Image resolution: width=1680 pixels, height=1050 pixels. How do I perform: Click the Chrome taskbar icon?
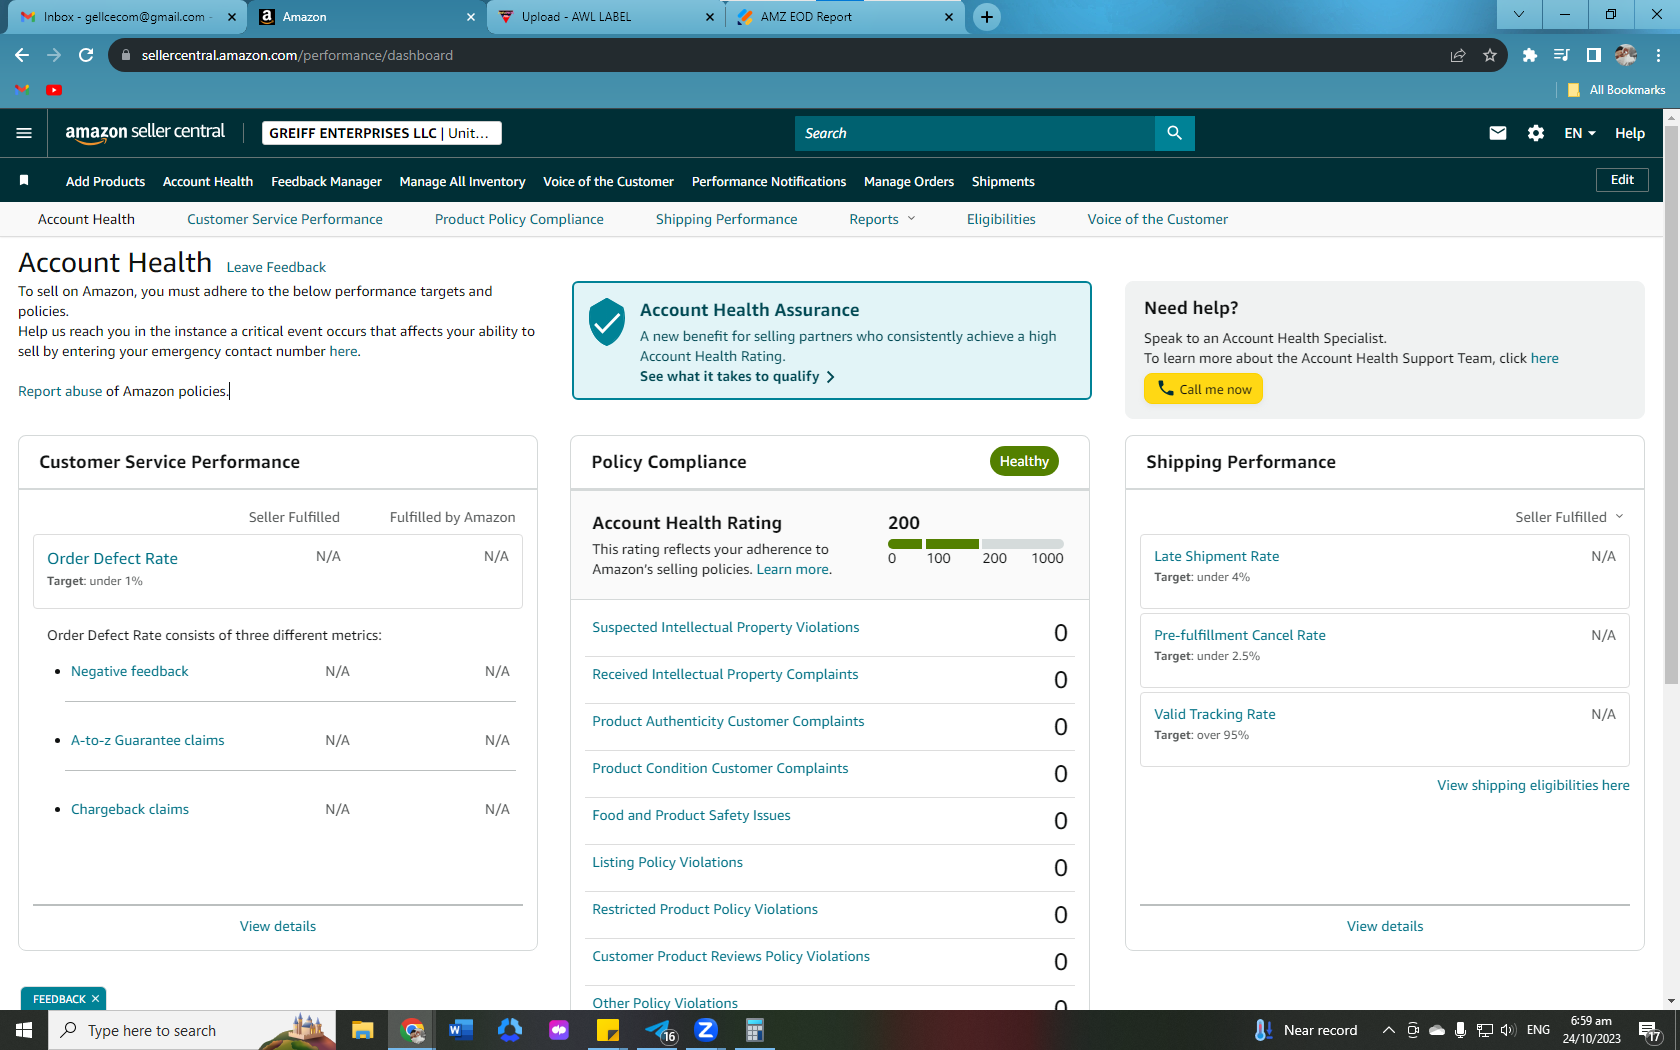[x=412, y=1030]
